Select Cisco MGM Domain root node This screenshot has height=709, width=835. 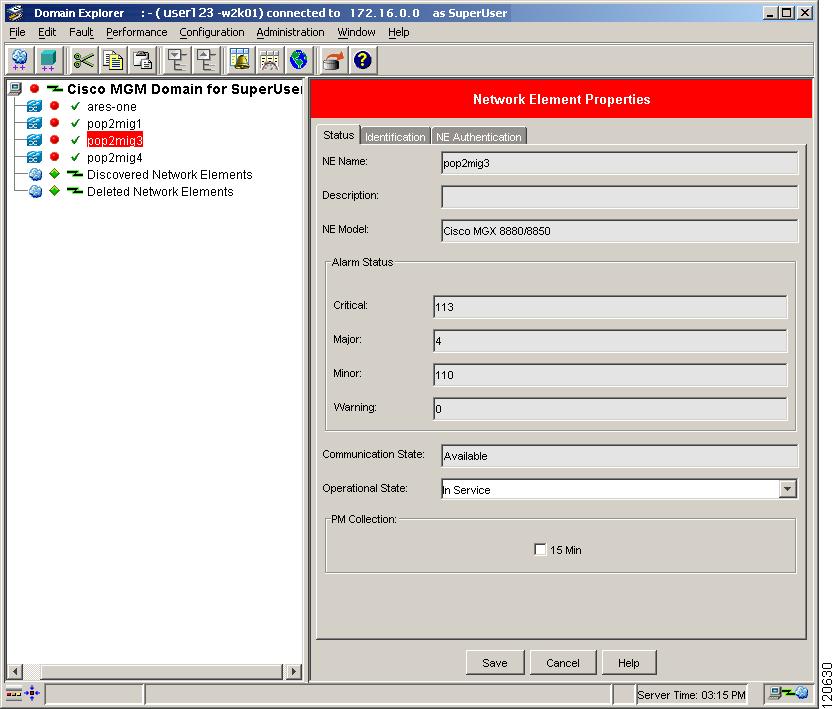tap(184, 89)
